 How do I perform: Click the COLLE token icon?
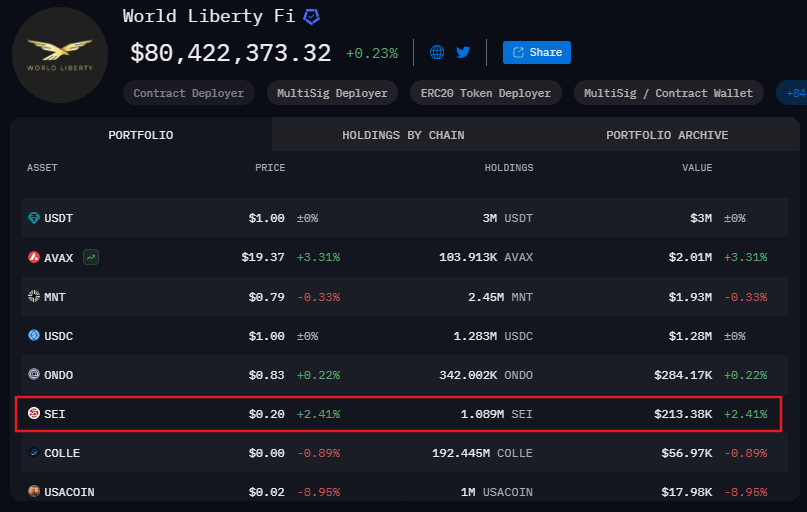[x=34, y=452]
